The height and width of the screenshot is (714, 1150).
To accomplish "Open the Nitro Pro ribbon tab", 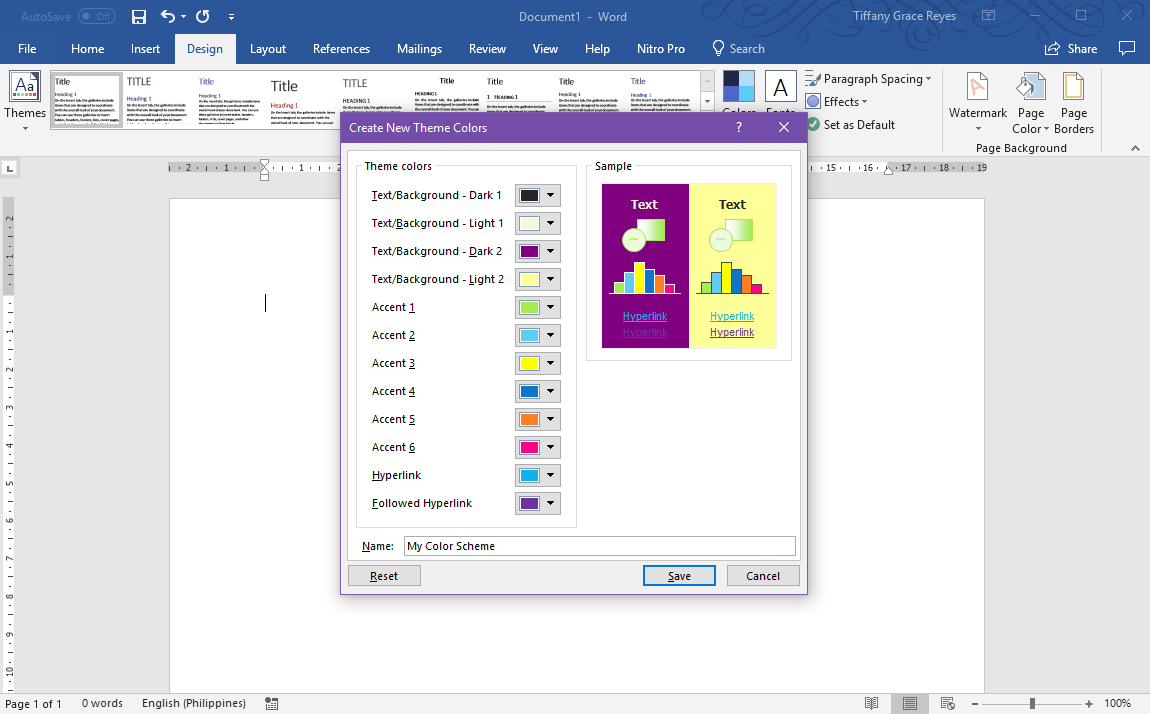I will [x=660, y=48].
